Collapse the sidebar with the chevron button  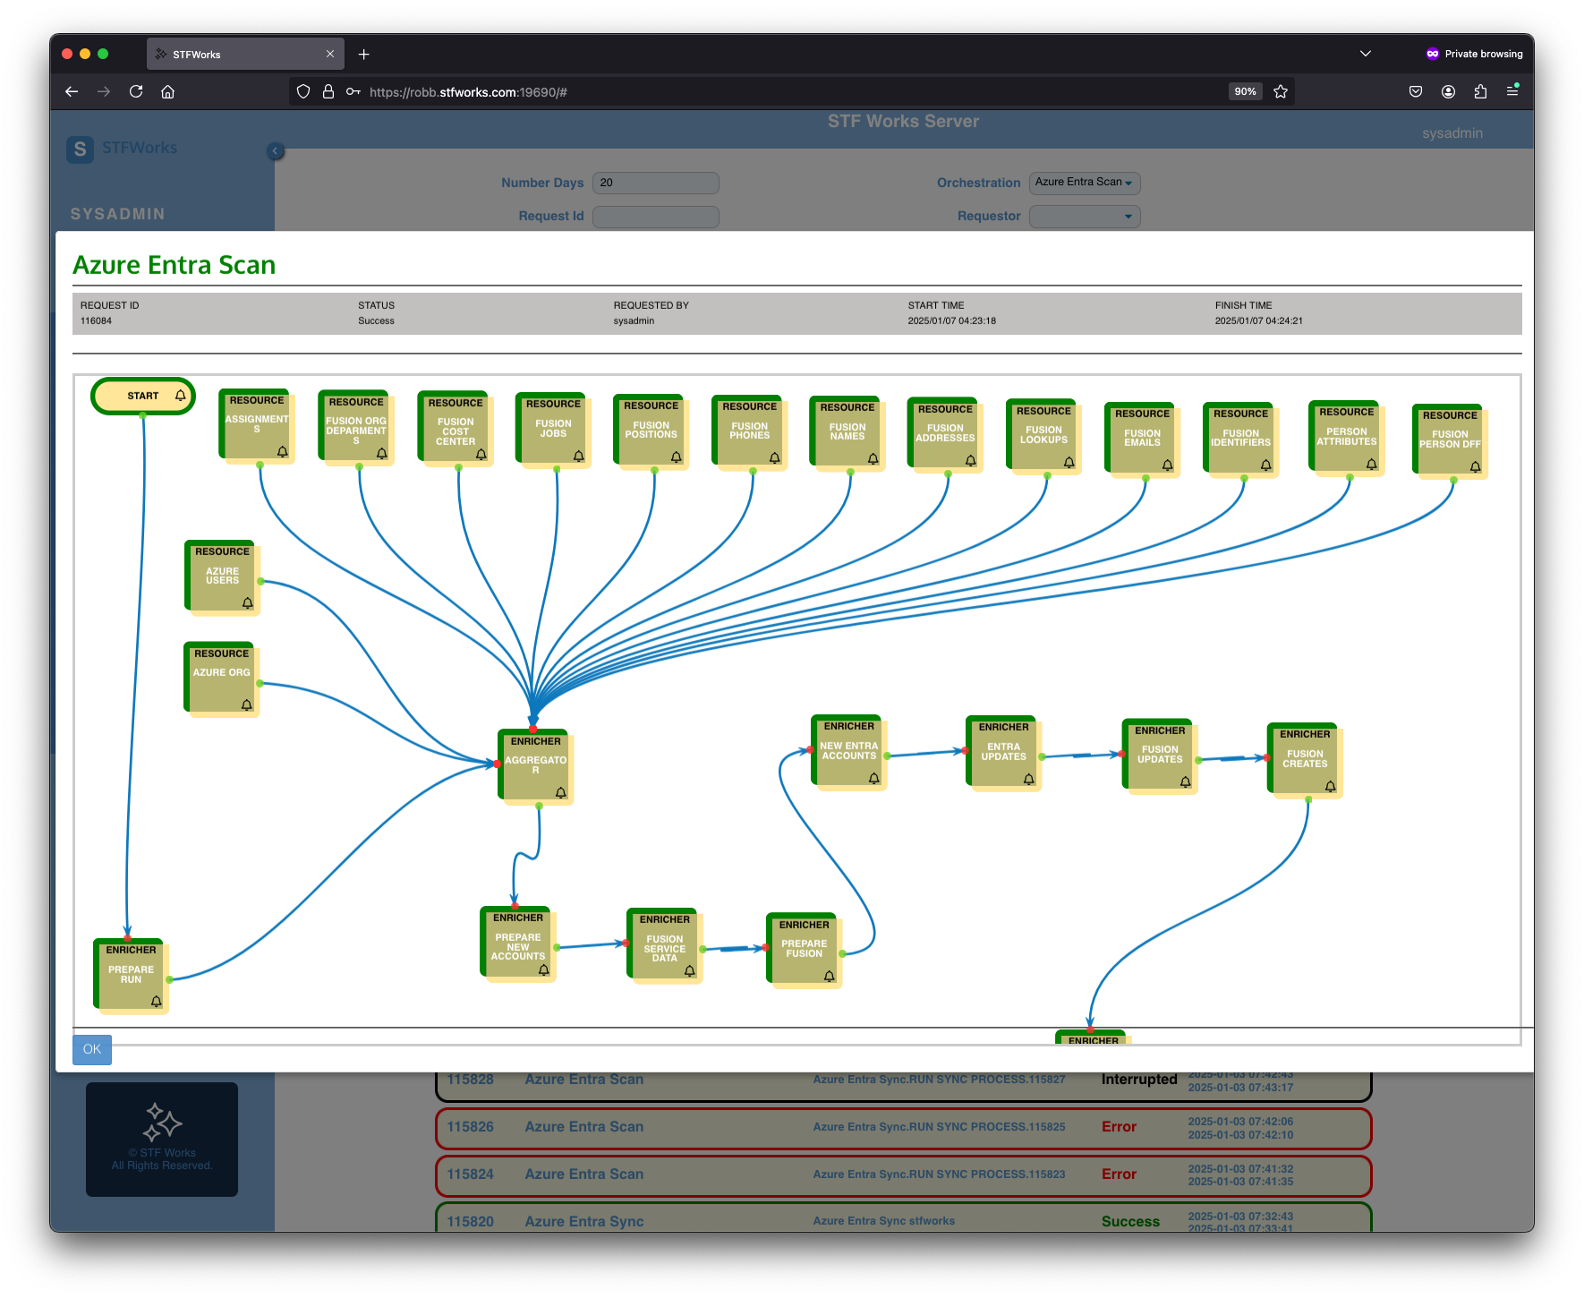point(276,151)
